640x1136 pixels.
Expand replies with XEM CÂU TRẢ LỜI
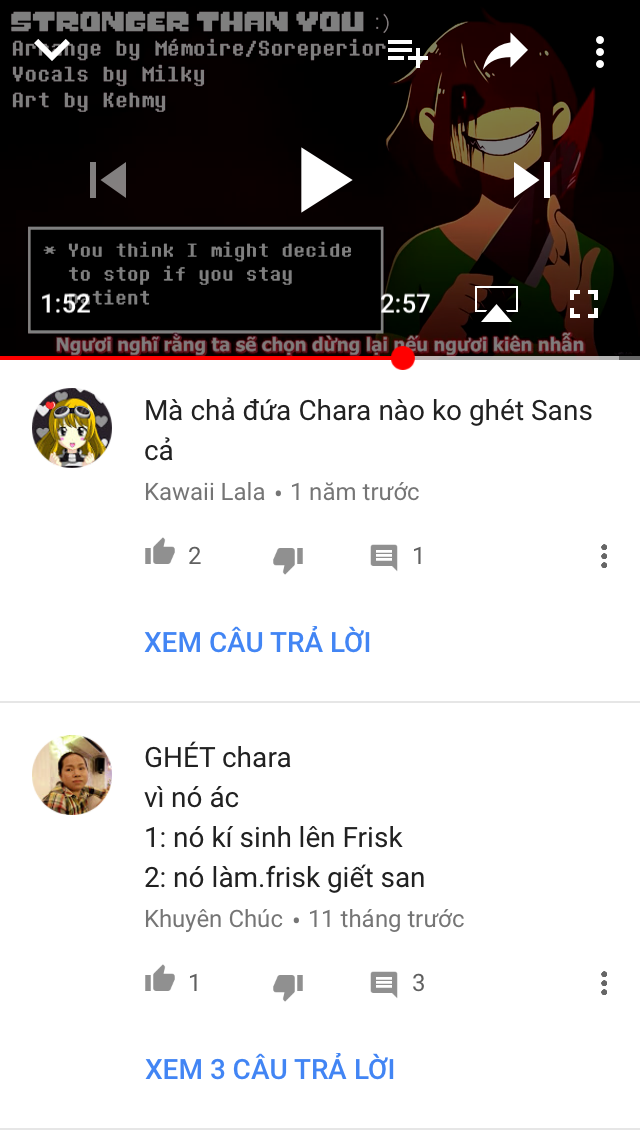(257, 643)
